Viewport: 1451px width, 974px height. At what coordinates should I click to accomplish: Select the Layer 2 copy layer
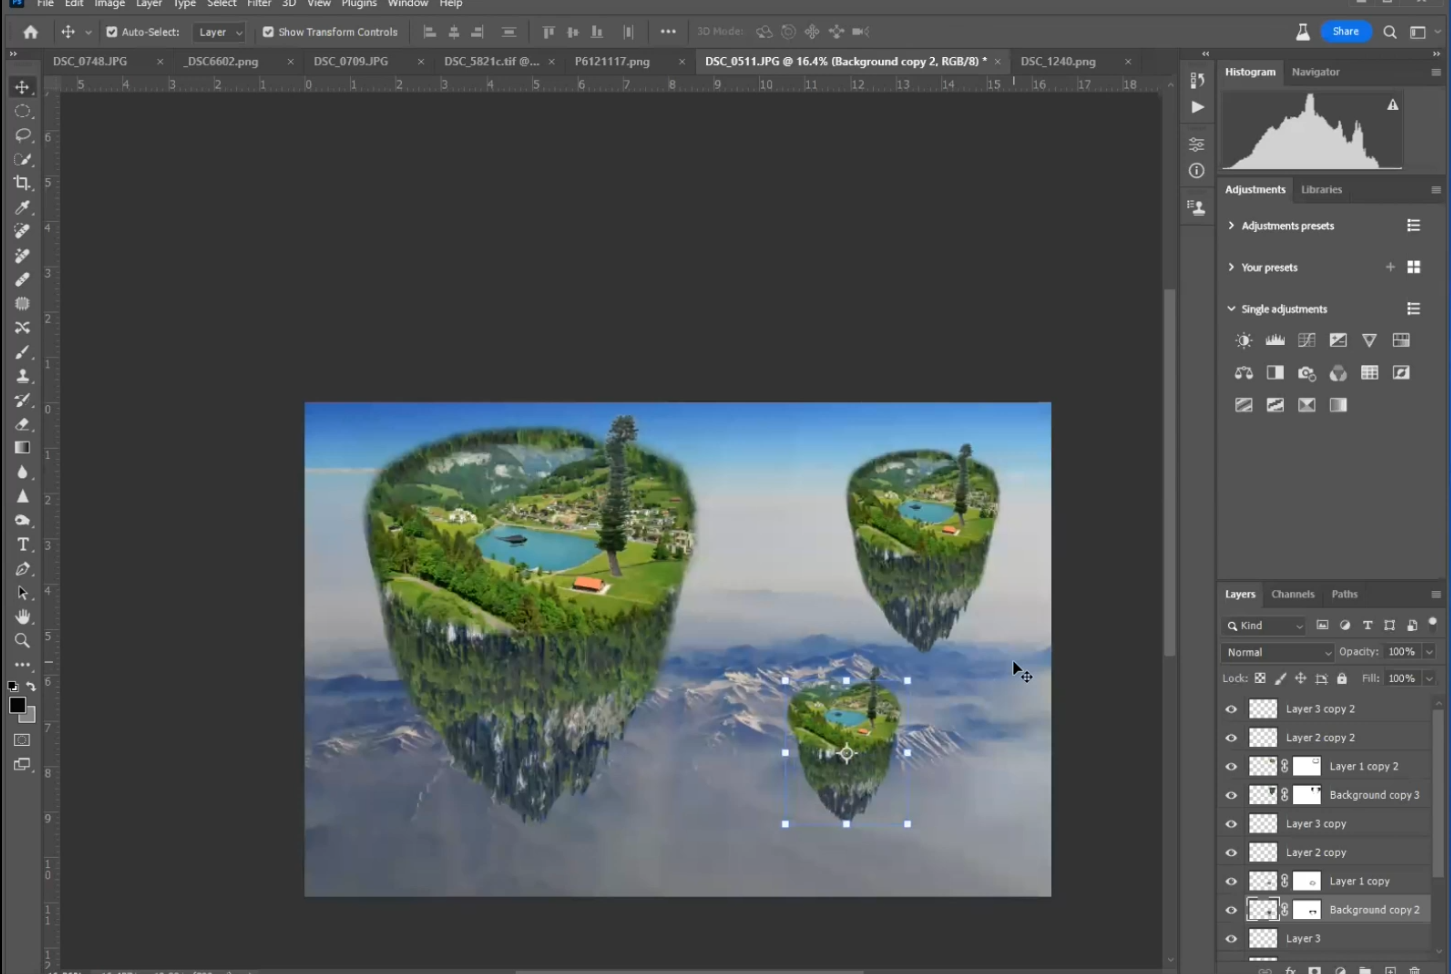coord(1315,852)
